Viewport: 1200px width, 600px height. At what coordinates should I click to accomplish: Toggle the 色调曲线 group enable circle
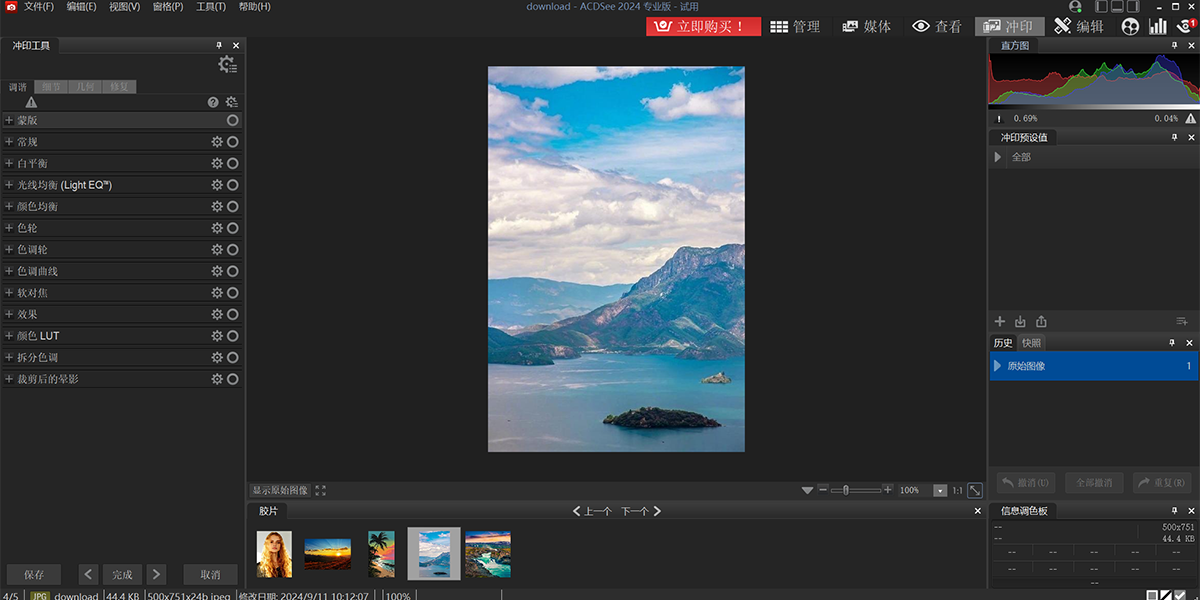tap(233, 272)
